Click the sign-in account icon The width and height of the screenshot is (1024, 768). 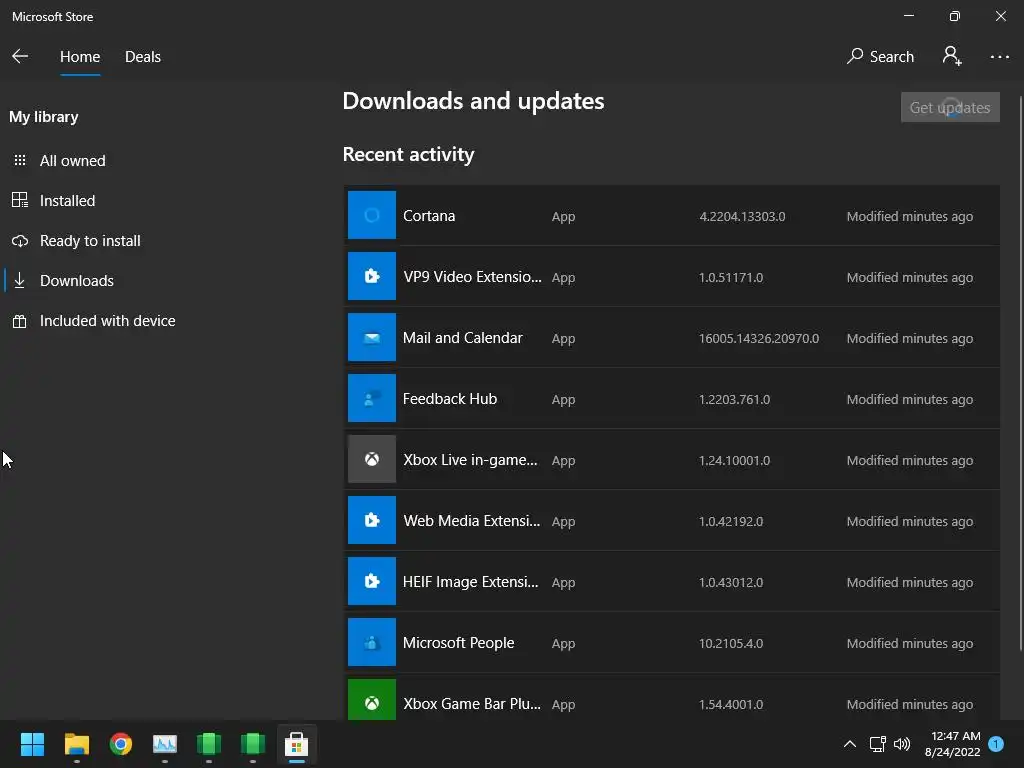pos(952,56)
